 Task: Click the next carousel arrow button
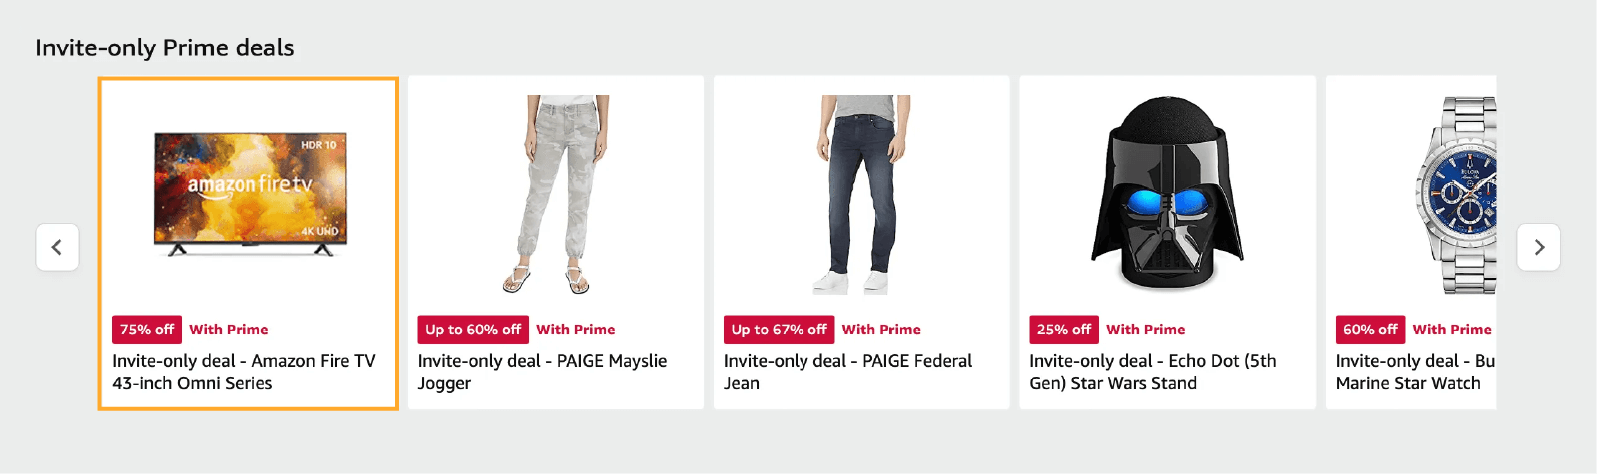[1539, 247]
